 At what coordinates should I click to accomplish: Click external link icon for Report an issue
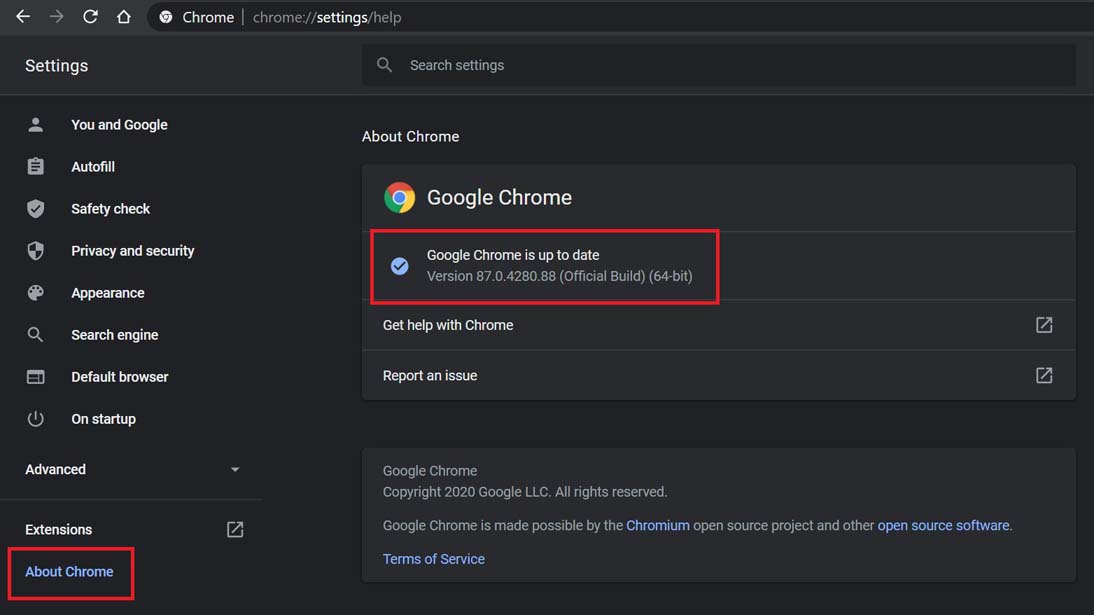(1044, 375)
